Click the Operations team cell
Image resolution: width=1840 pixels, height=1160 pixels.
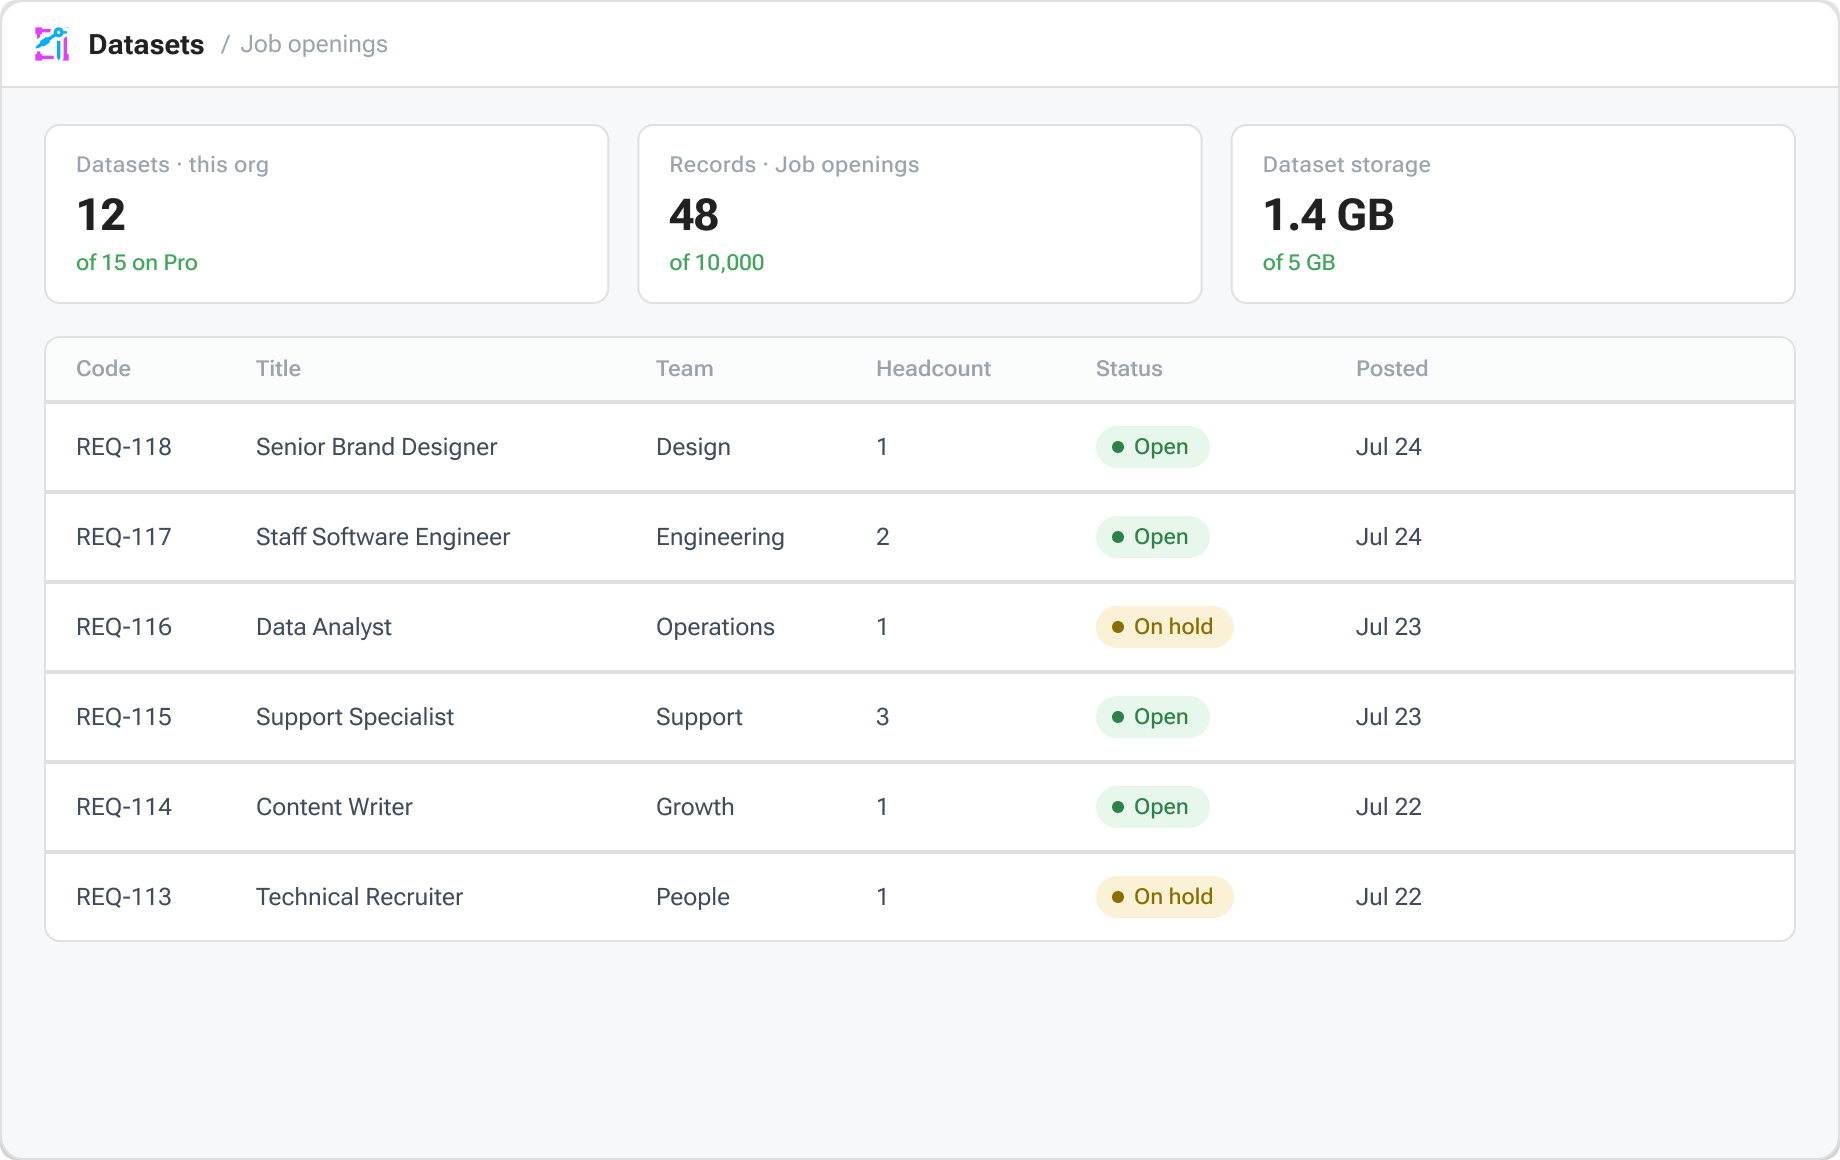click(715, 627)
